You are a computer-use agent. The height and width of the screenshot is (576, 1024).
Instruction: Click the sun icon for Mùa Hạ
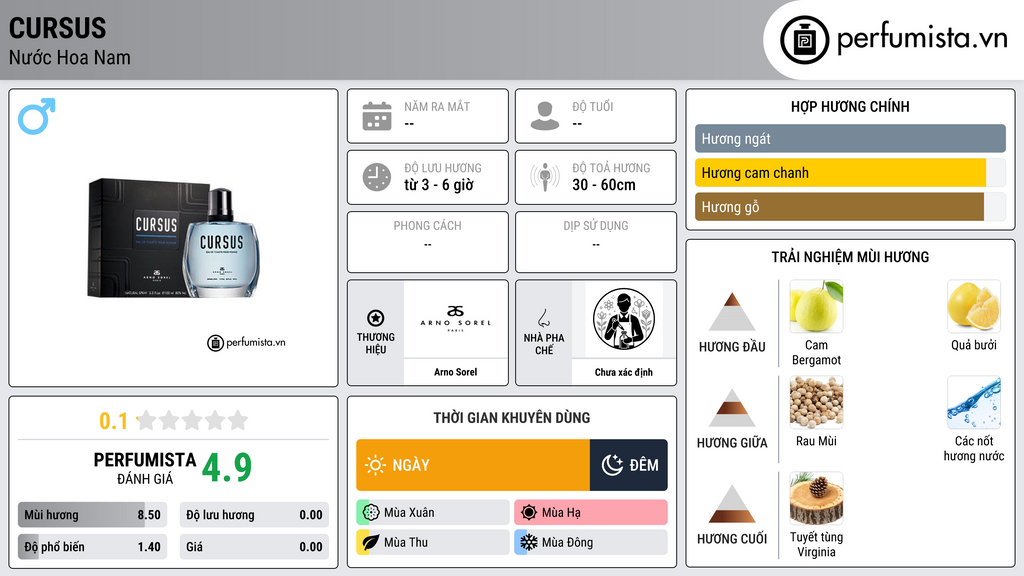coord(529,513)
